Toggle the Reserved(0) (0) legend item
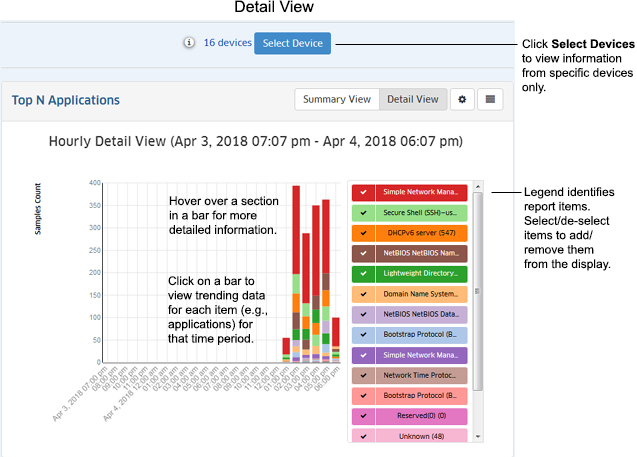Viewport: 637px width, 457px height. pyautogui.click(x=420, y=416)
